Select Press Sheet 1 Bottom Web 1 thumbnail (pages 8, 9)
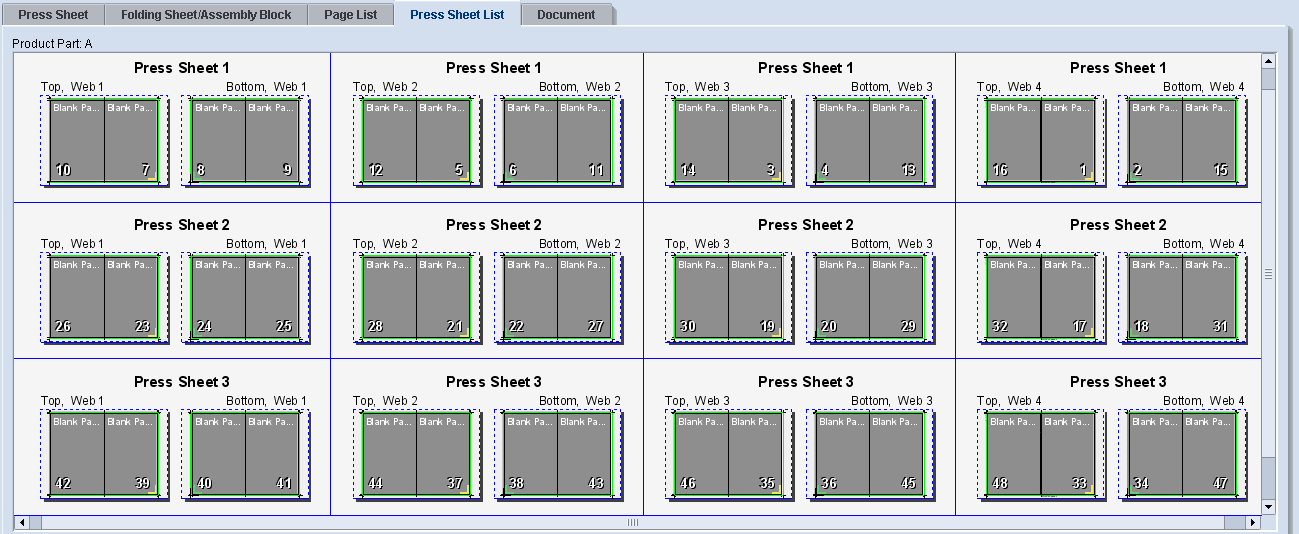 click(x=245, y=141)
